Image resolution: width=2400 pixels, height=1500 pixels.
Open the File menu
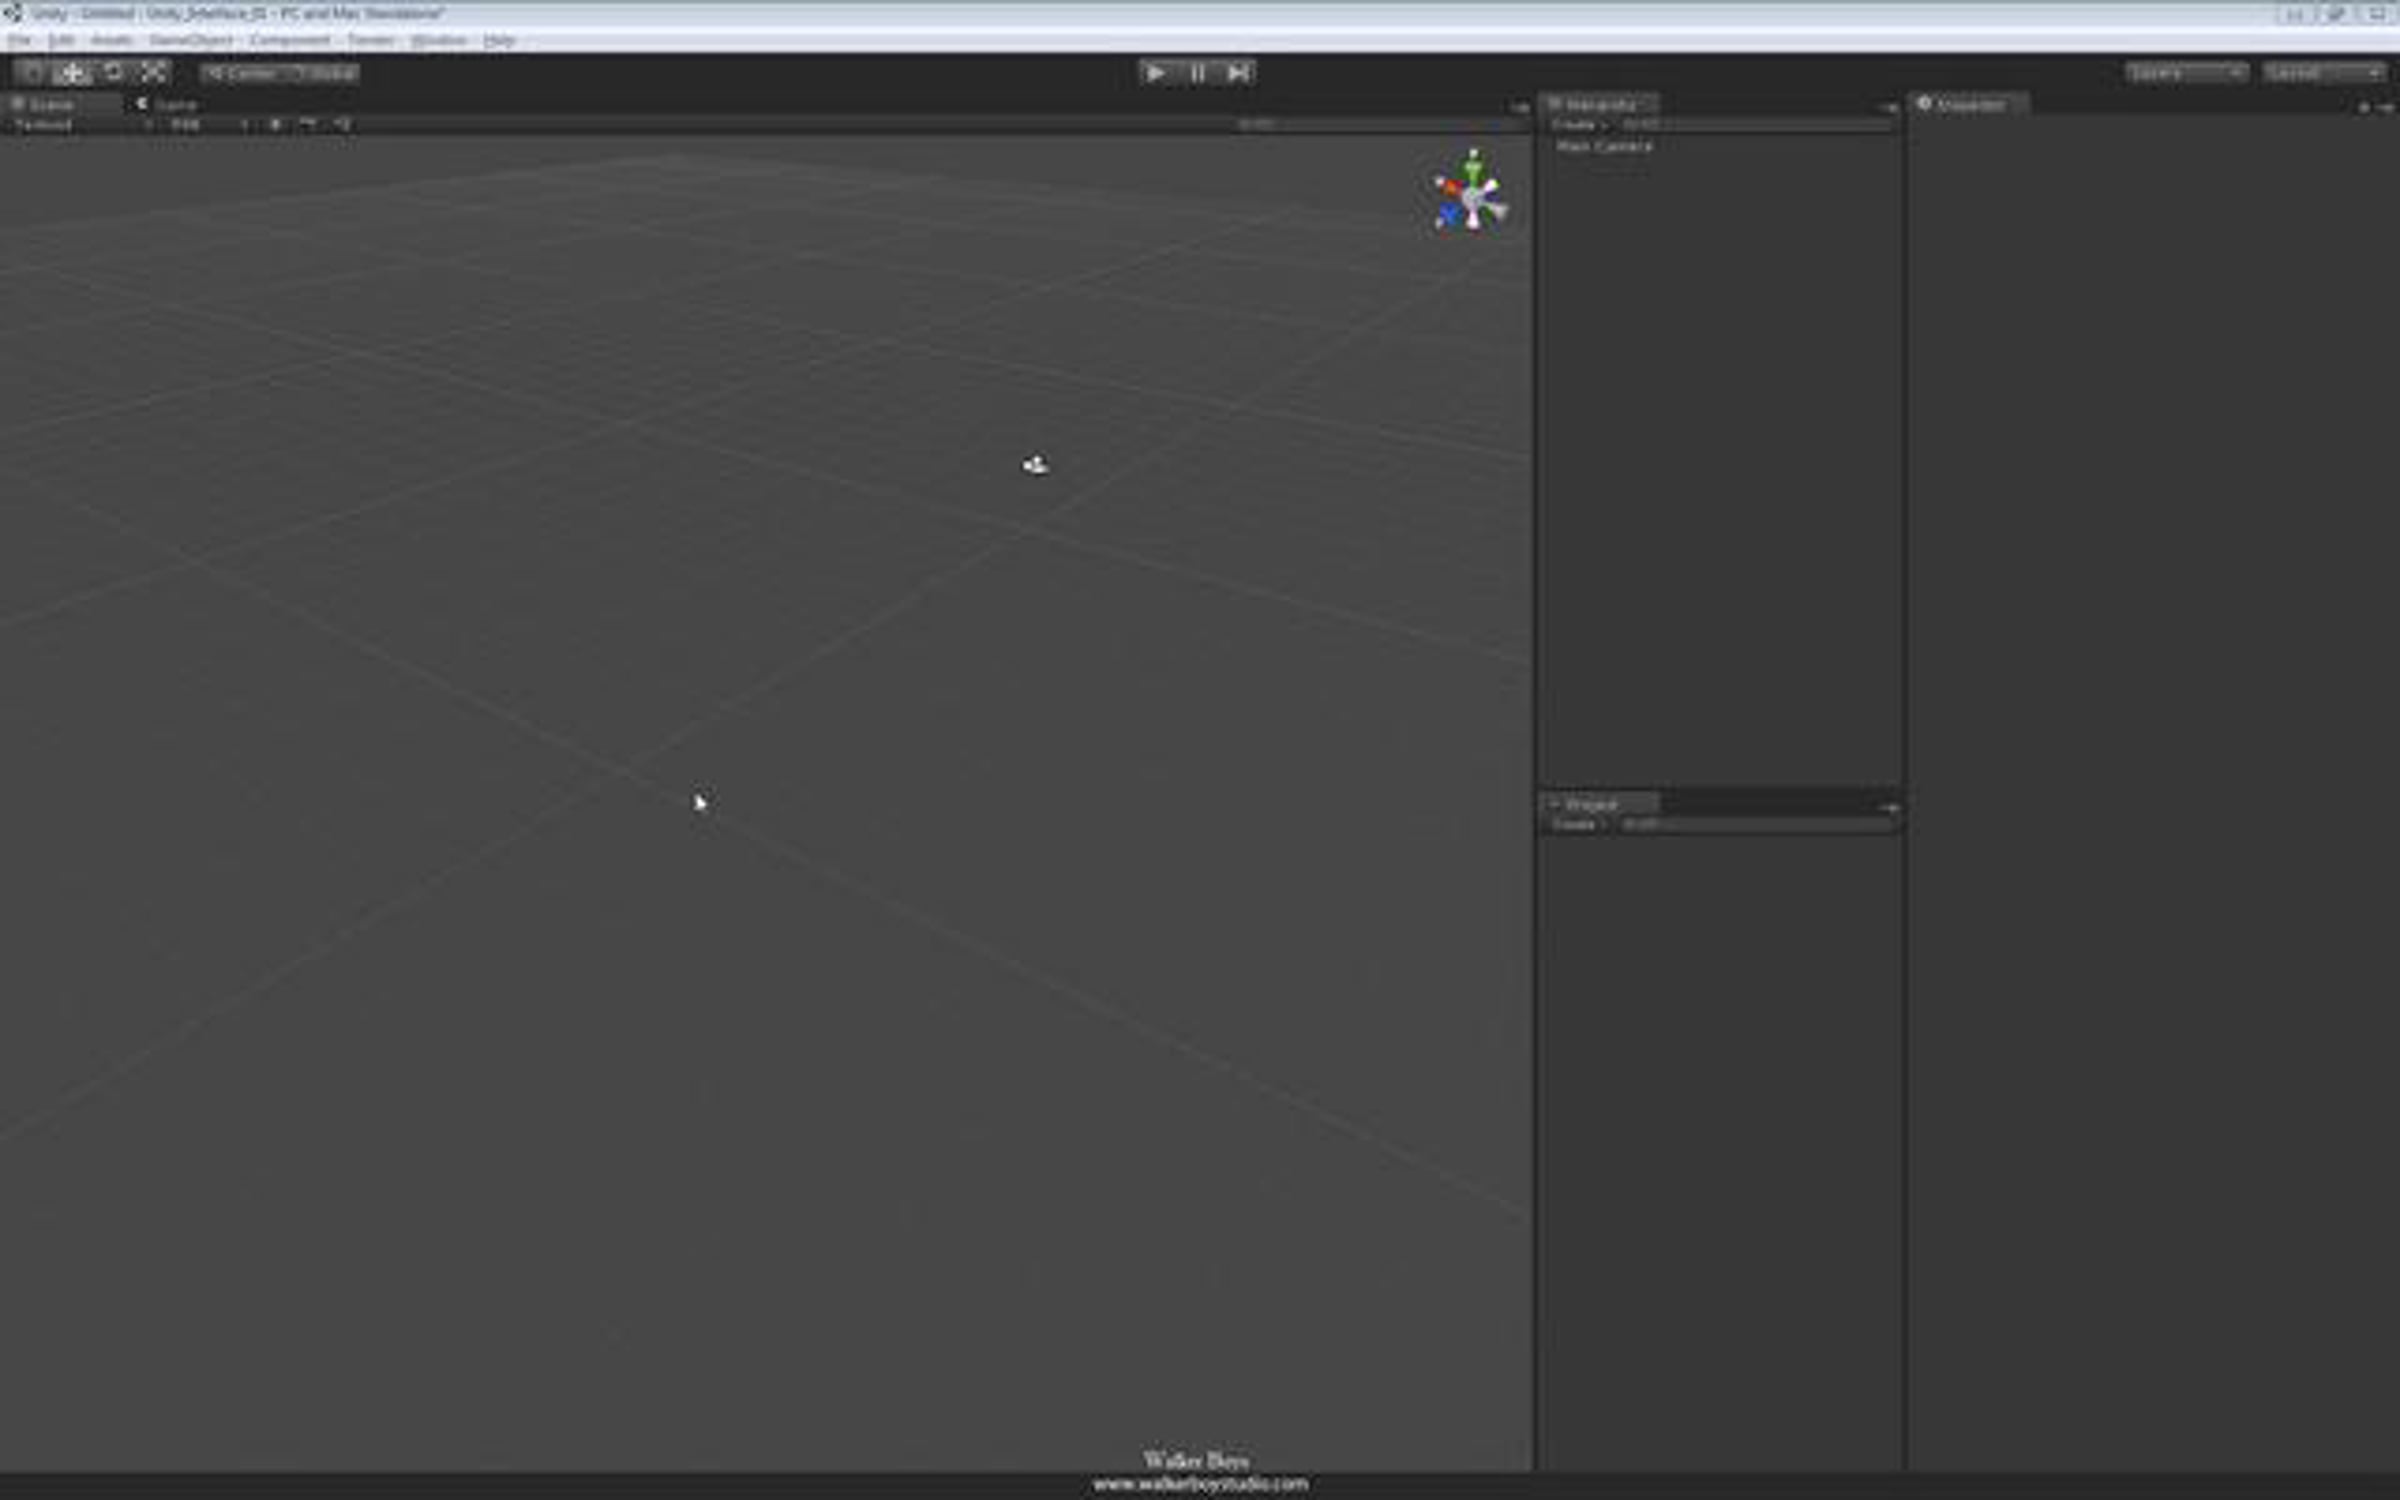coord(19,41)
